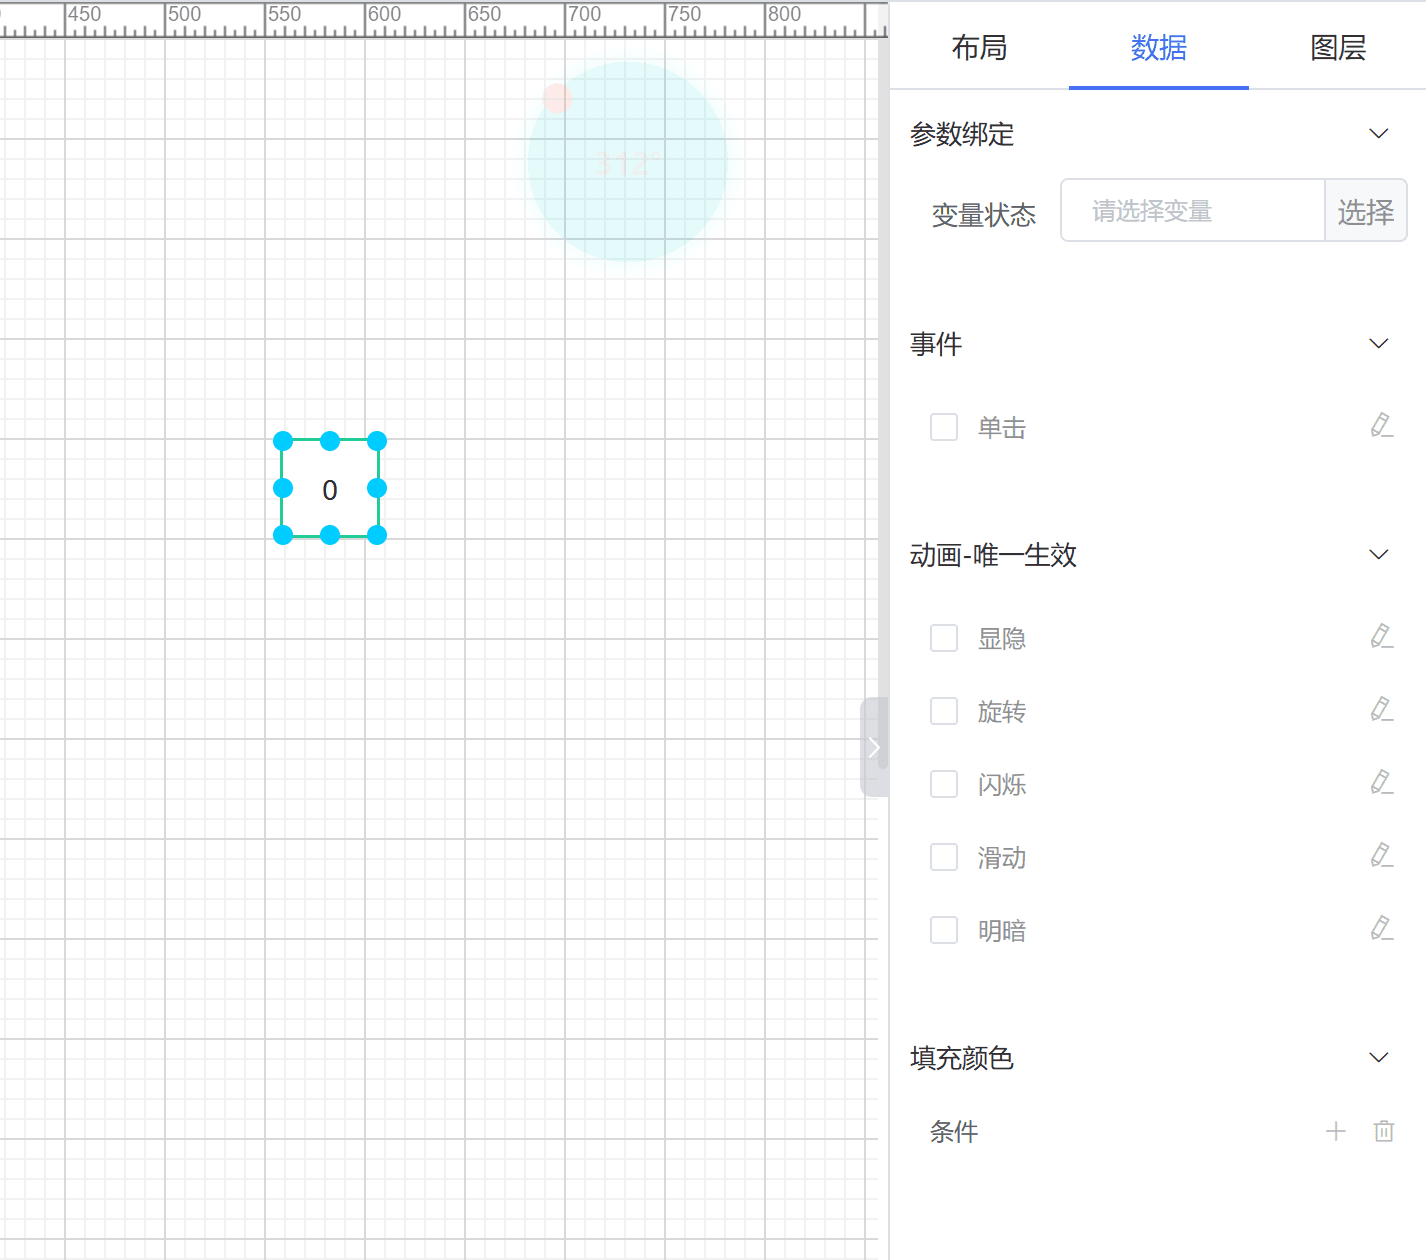Add a fill color condition with plus icon
Viewport: 1426px width, 1260px height.
click(x=1336, y=1131)
